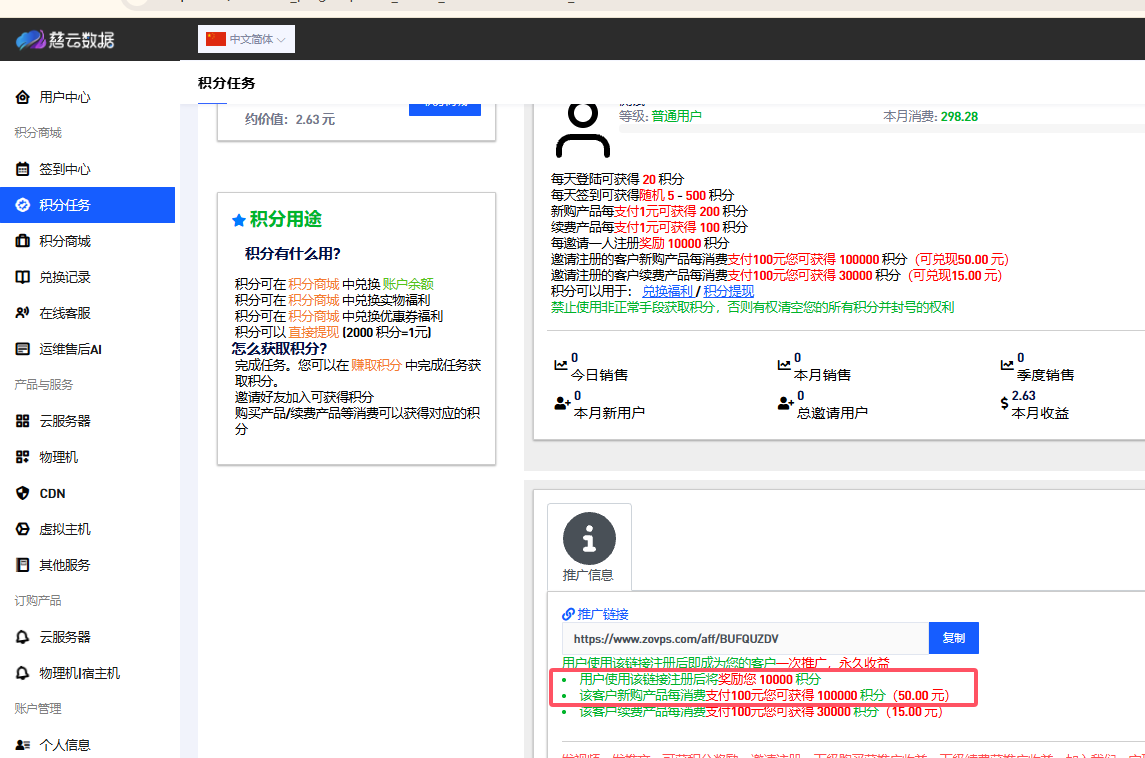Image resolution: width=1145 pixels, height=758 pixels.
Task: Open 云服务器 under 产品与服务
Action: click(65, 421)
